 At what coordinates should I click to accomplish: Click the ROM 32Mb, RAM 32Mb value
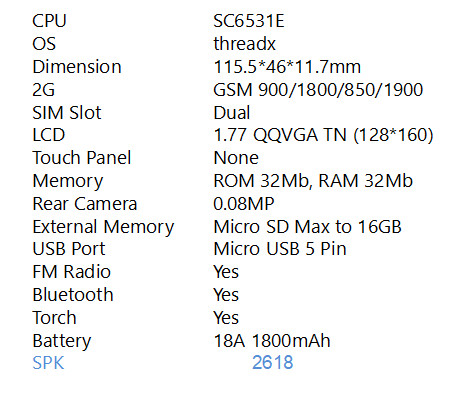[x=313, y=181]
